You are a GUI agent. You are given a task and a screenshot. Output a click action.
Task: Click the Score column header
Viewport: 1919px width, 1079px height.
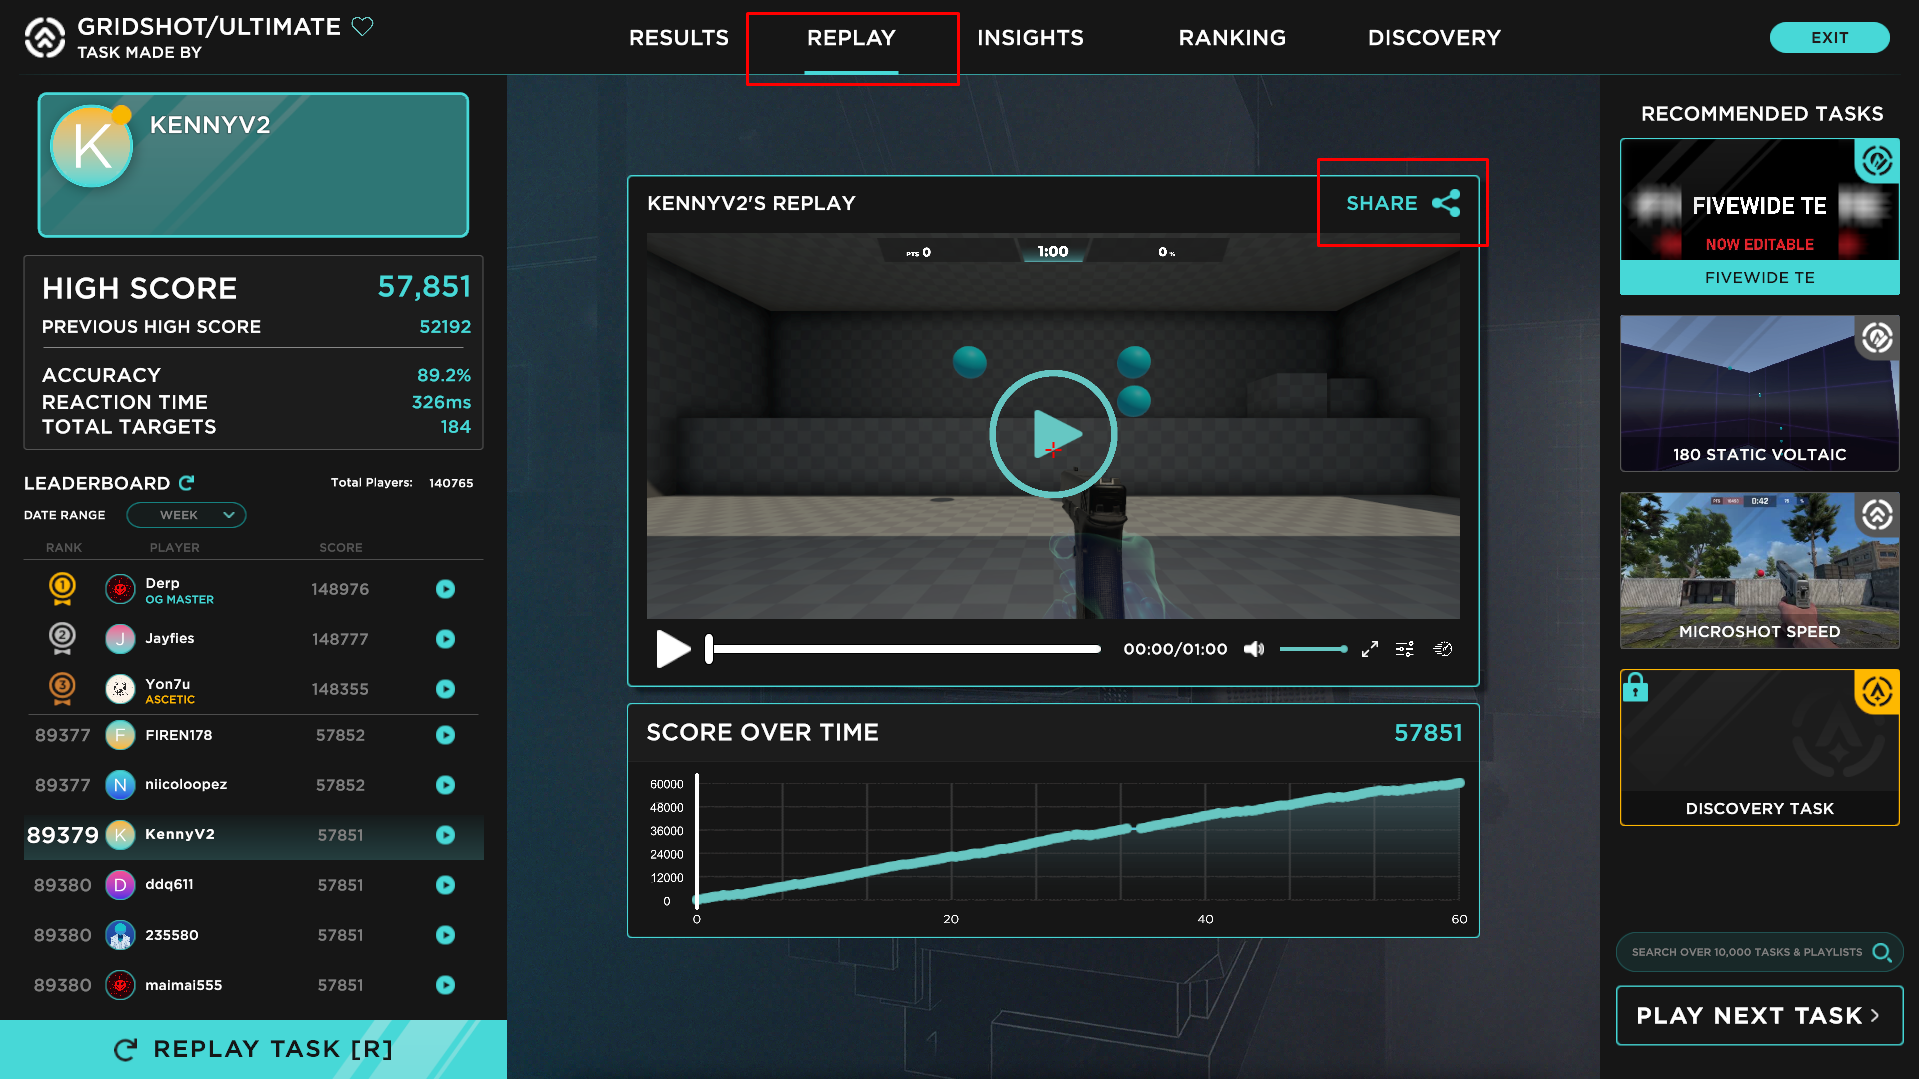click(341, 548)
